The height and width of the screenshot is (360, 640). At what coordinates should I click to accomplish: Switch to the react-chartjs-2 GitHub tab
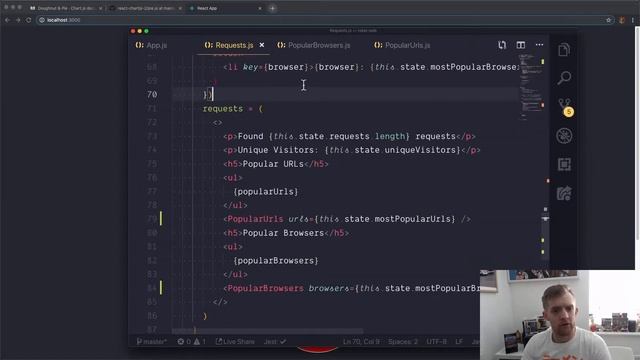coord(145,8)
